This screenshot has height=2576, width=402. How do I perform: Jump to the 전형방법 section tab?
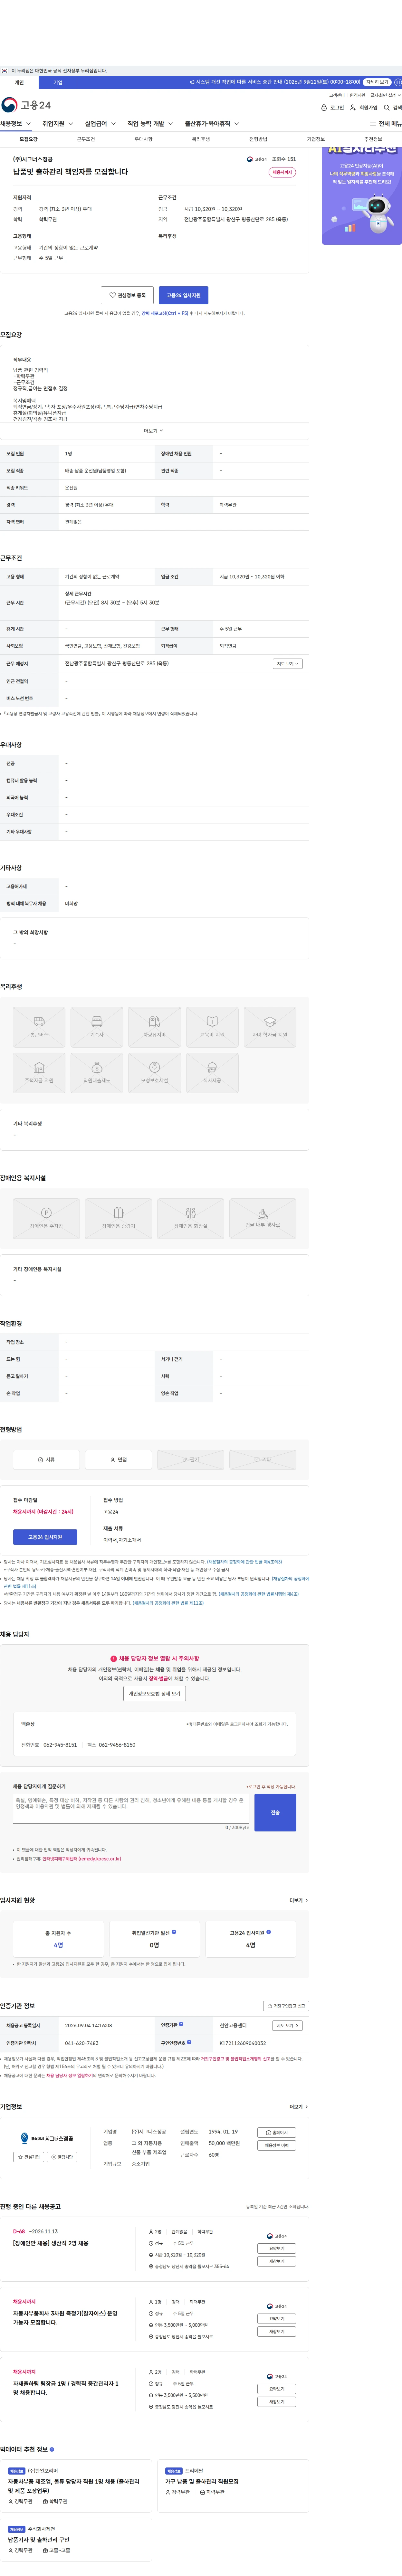pyautogui.click(x=258, y=139)
